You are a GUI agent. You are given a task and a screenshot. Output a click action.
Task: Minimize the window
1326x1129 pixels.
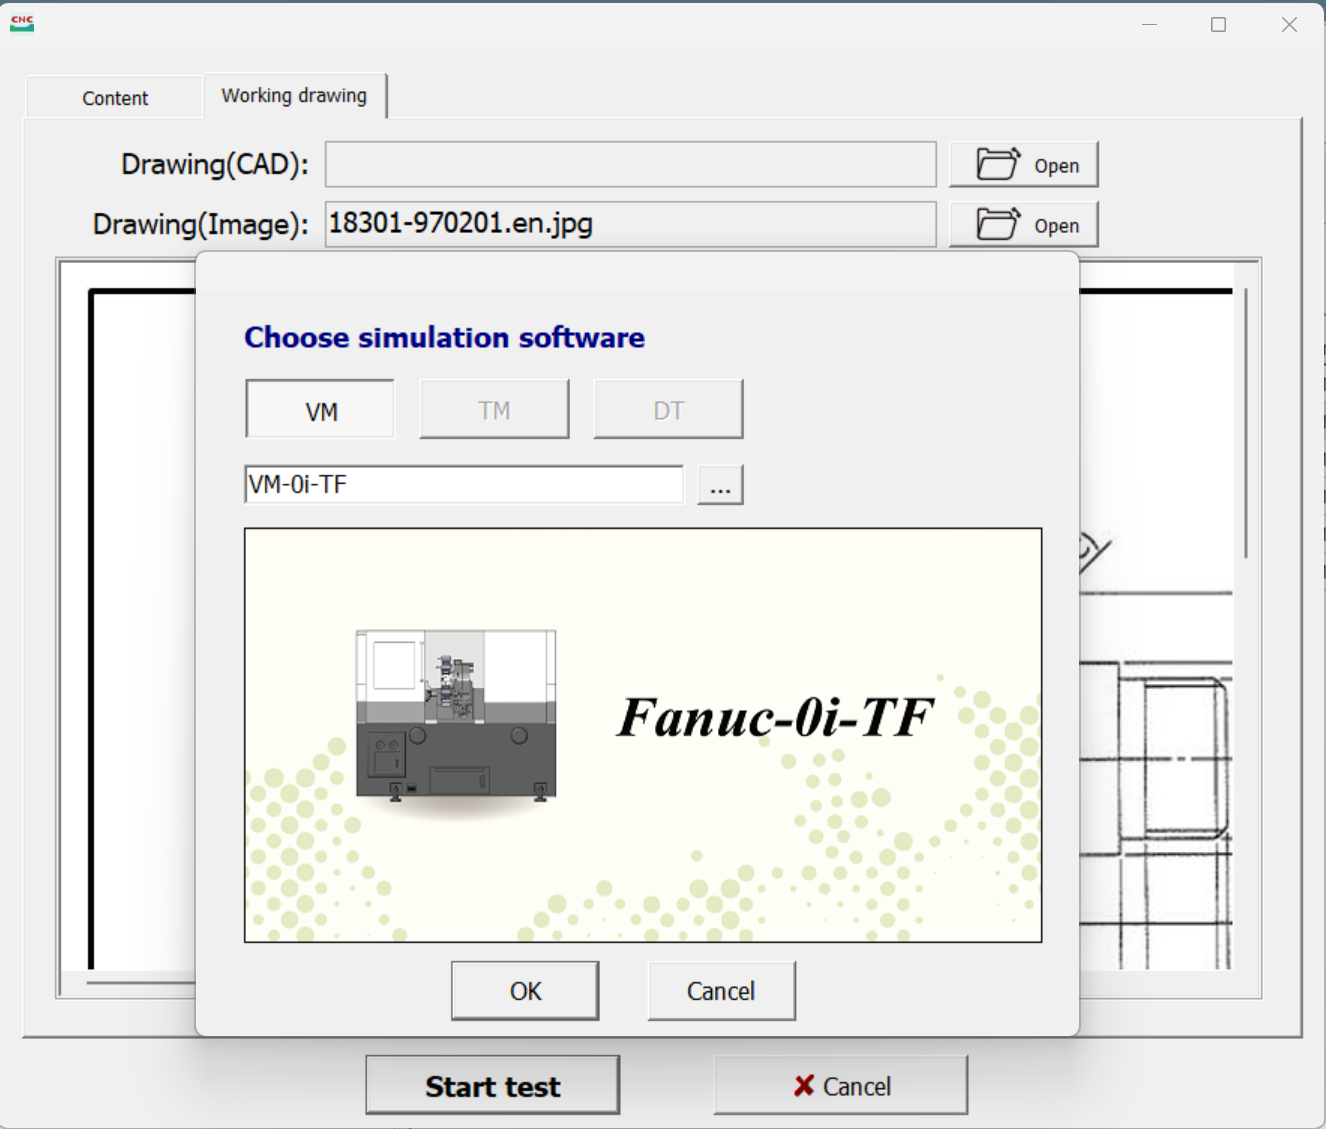1150,24
